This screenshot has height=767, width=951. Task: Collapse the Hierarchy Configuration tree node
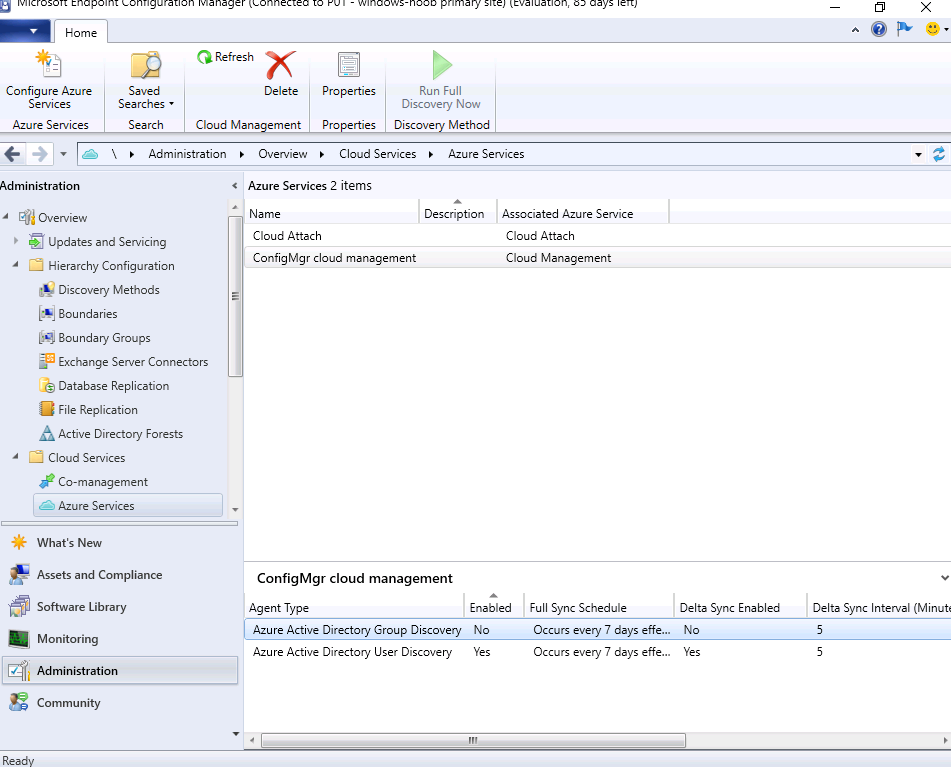16,265
